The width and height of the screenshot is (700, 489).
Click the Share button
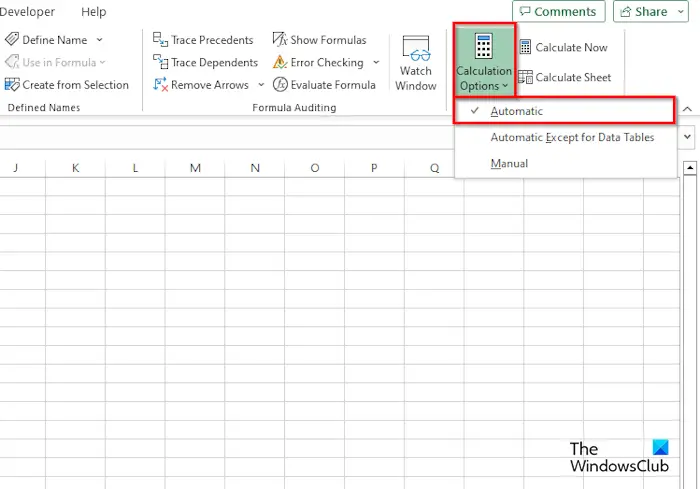644,12
